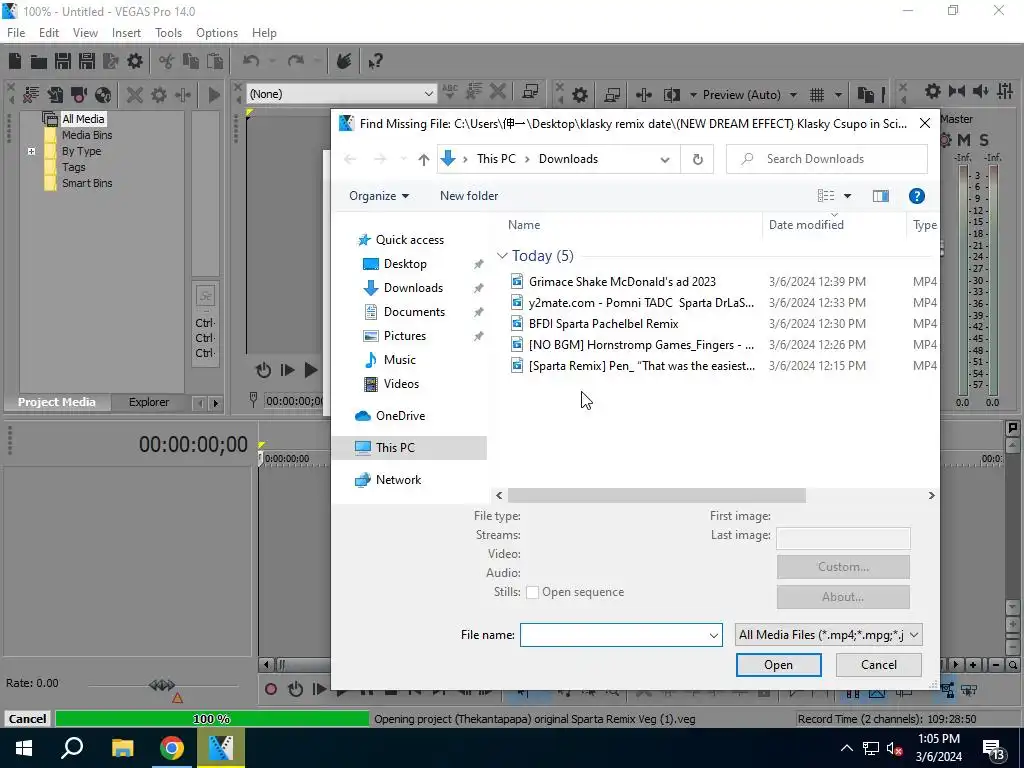Click the Overlays grid icon in preview toolbar

[817, 95]
